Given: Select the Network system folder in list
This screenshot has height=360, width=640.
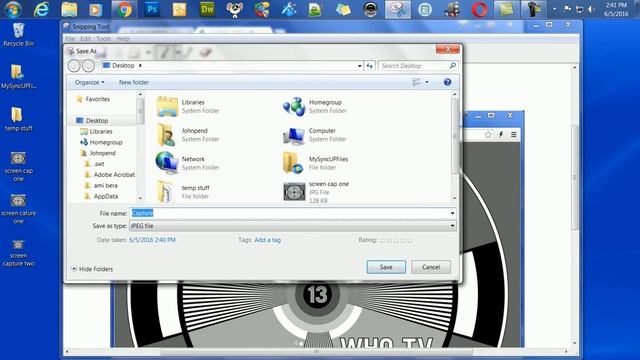Looking at the screenshot, I should (x=188, y=163).
